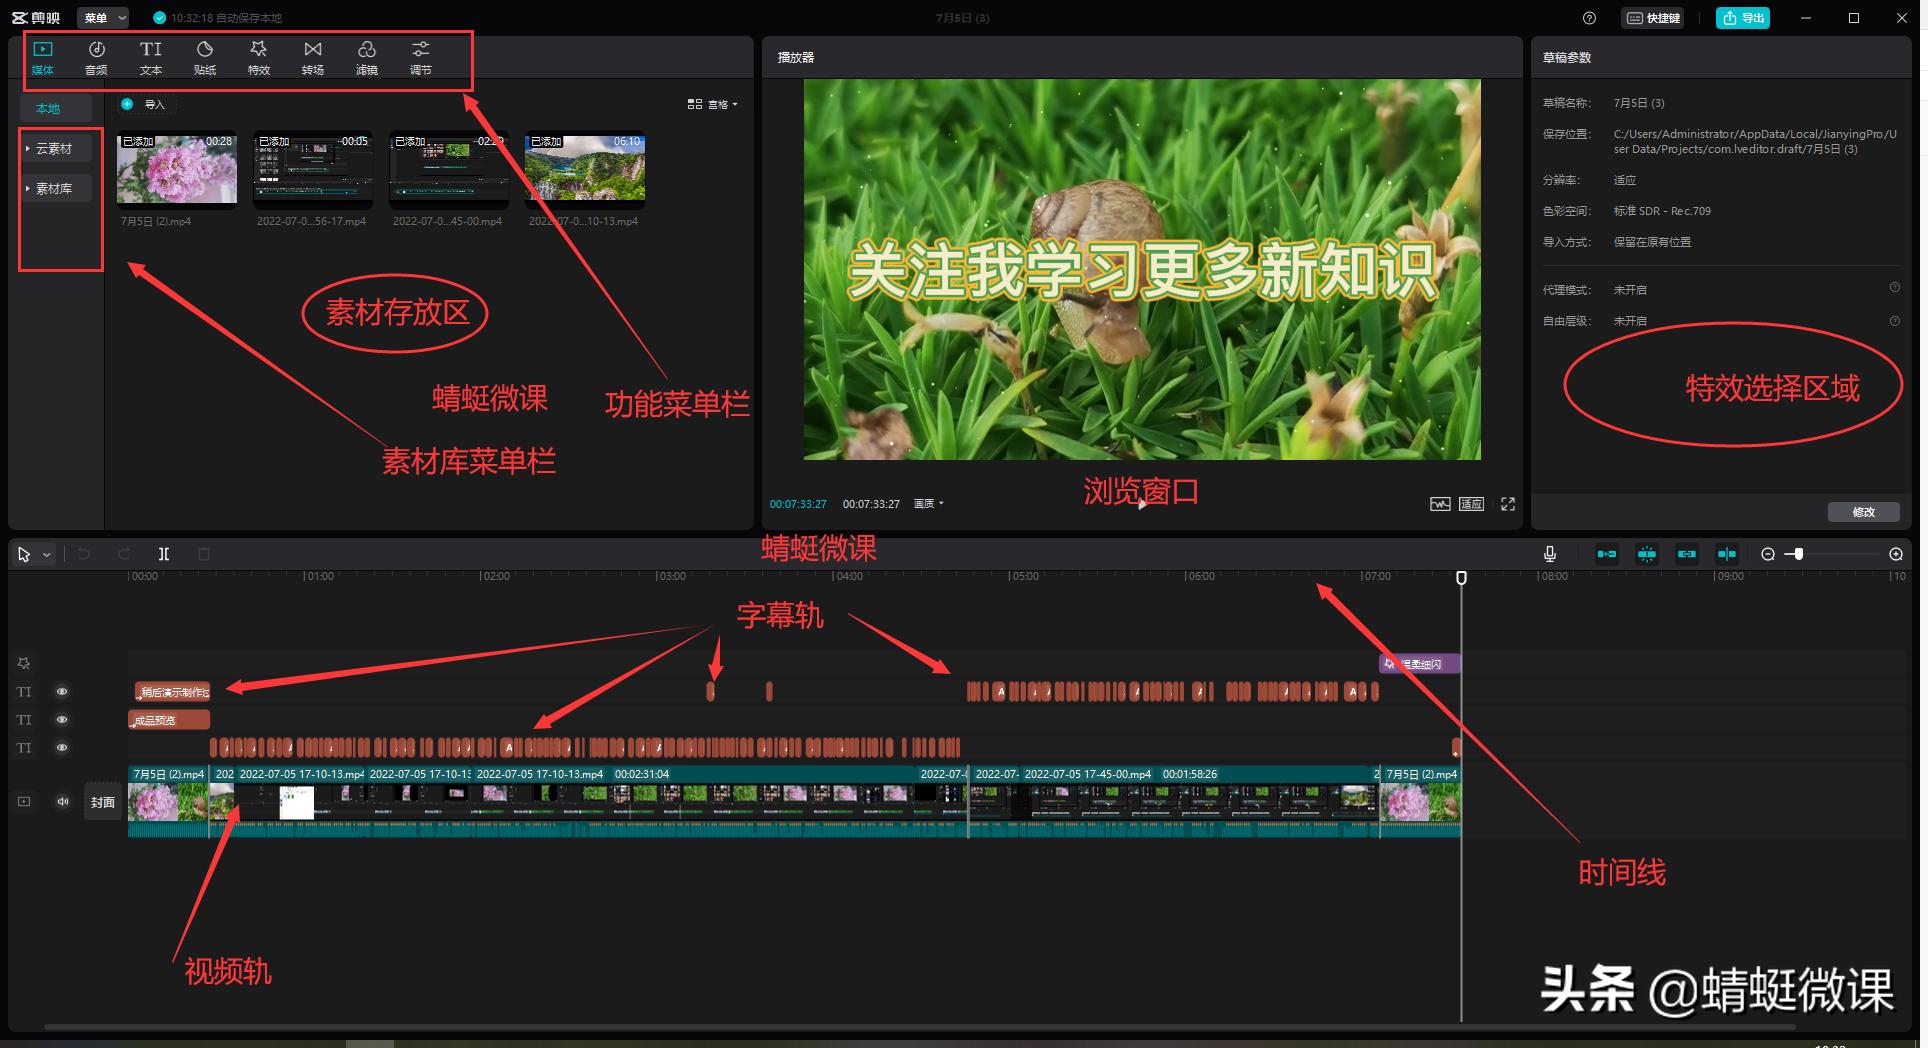Viewport: 1928px width, 1048px height.
Task: Open the 滤镜 filters icon
Action: pos(366,55)
